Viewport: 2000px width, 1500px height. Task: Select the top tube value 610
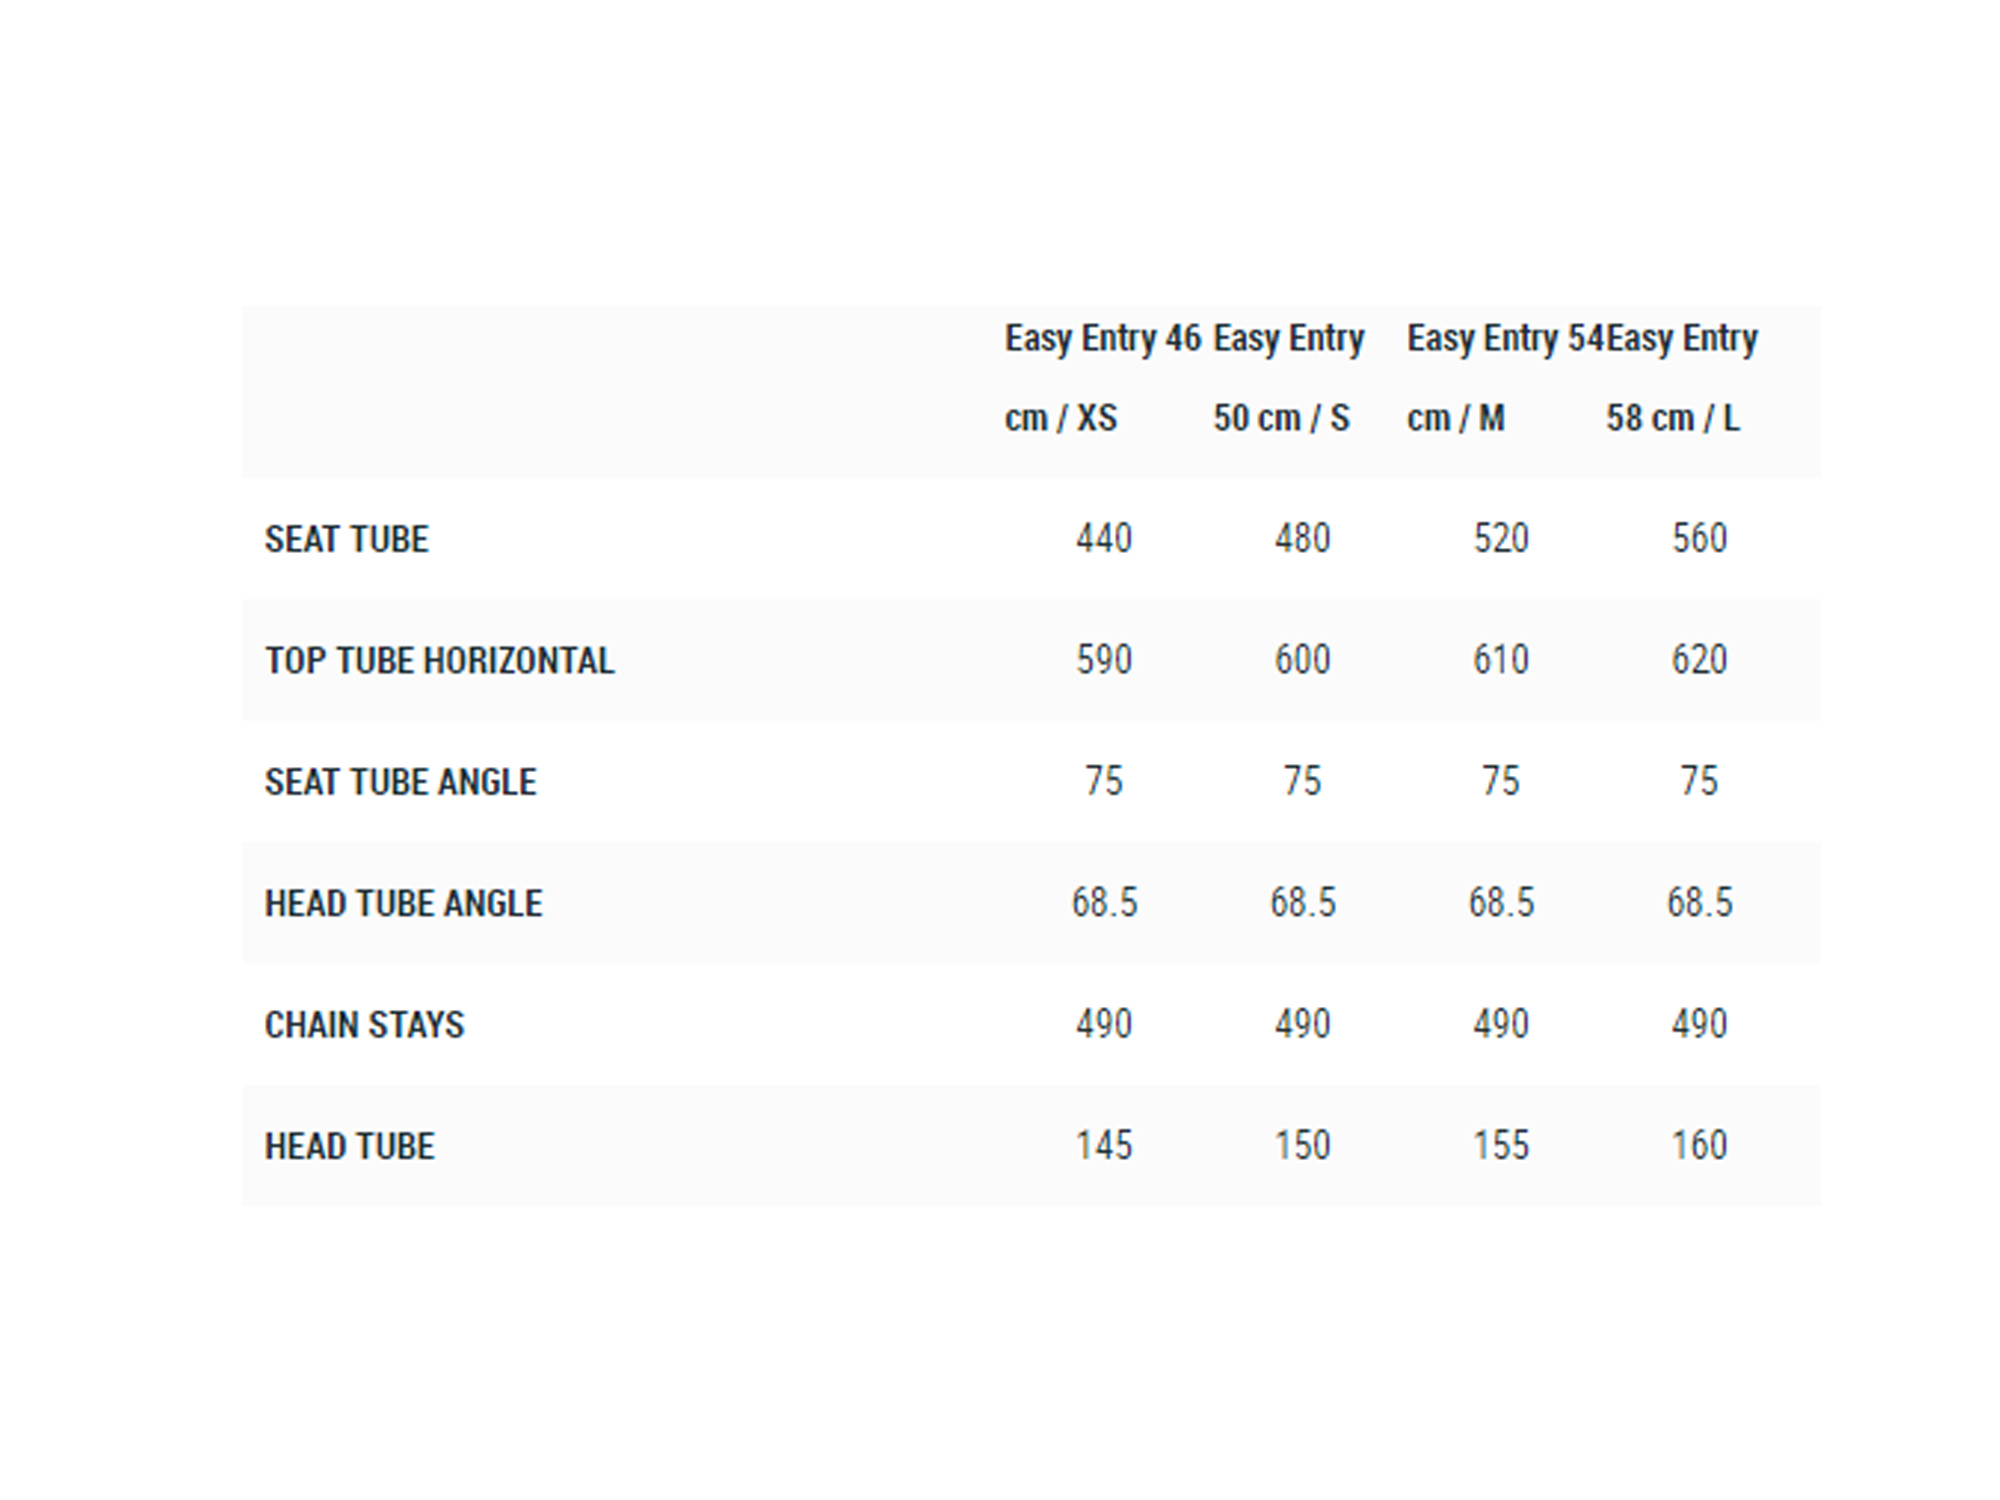(1501, 660)
